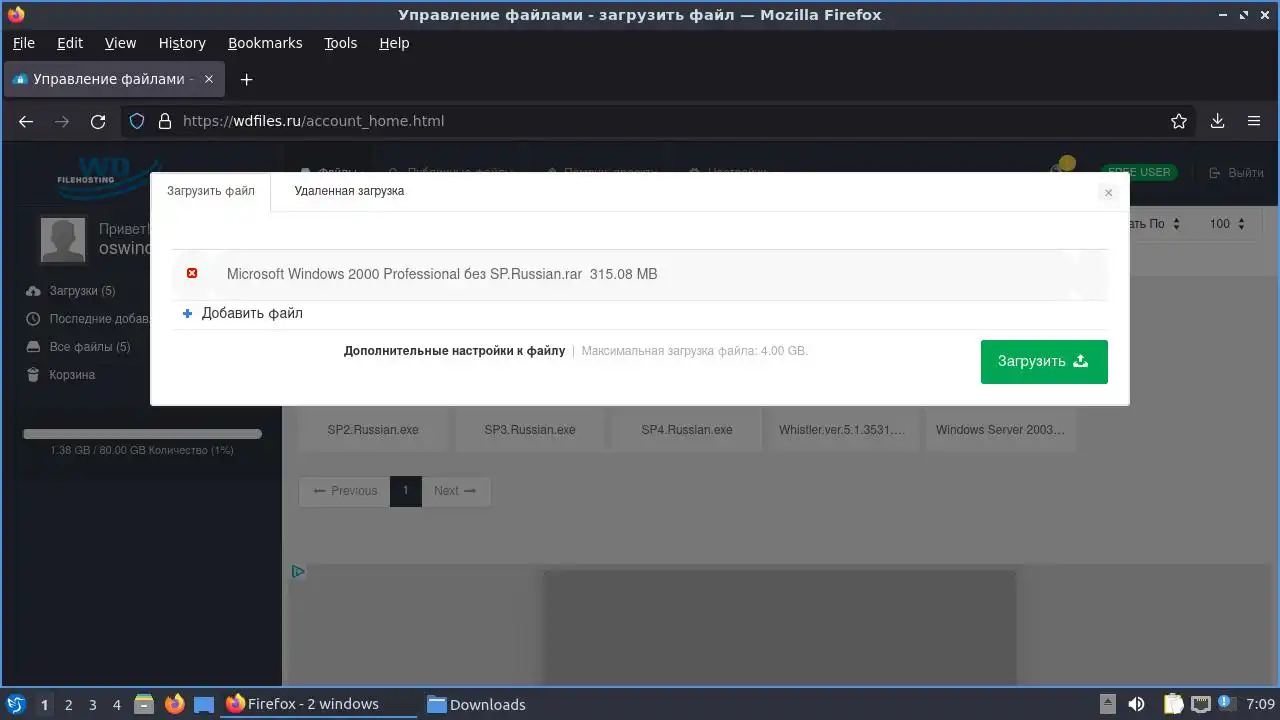Switch to workspace 2

point(68,705)
